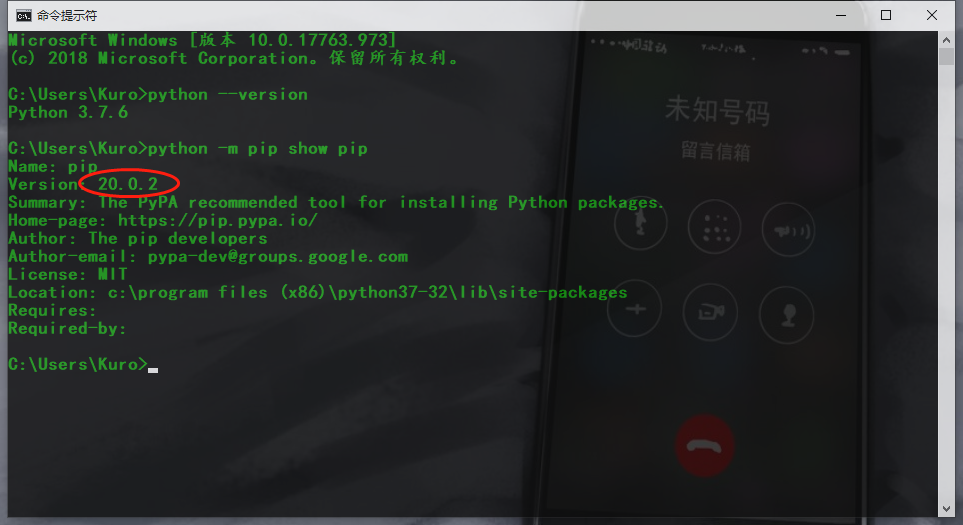Click the pypa-dev@groups.google.com email text
This screenshot has height=525, width=963.
278,257
